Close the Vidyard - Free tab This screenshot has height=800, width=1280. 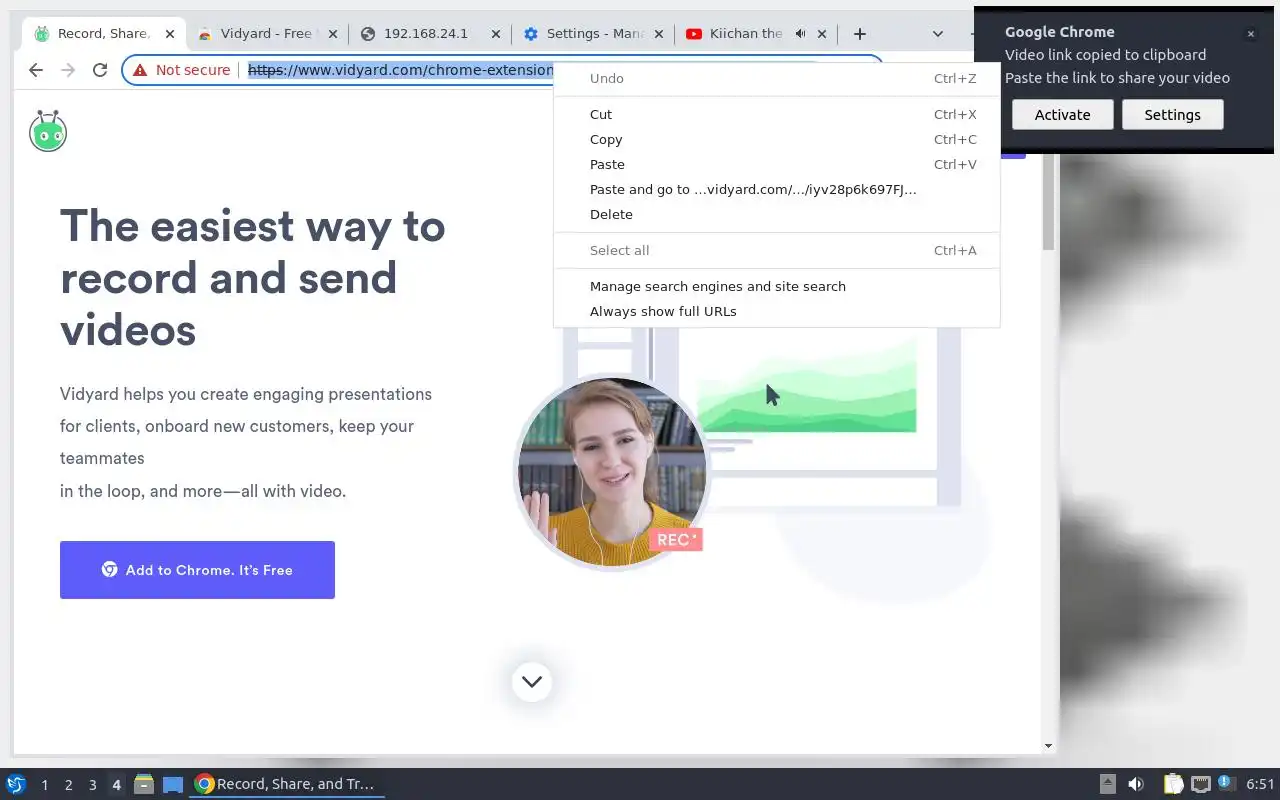[332, 33]
